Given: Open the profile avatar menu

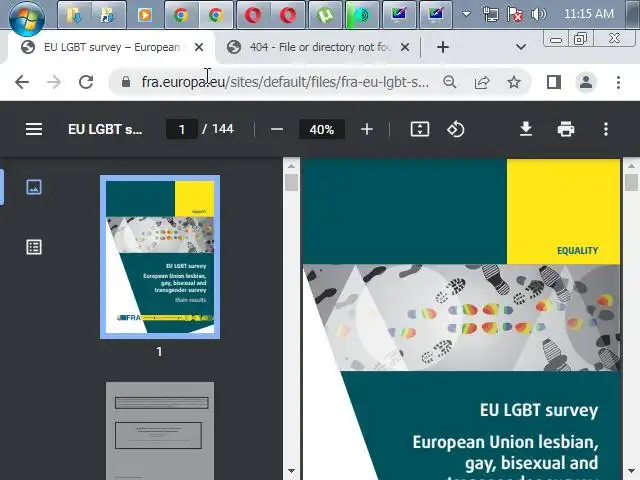Looking at the screenshot, I should tap(586, 82).
